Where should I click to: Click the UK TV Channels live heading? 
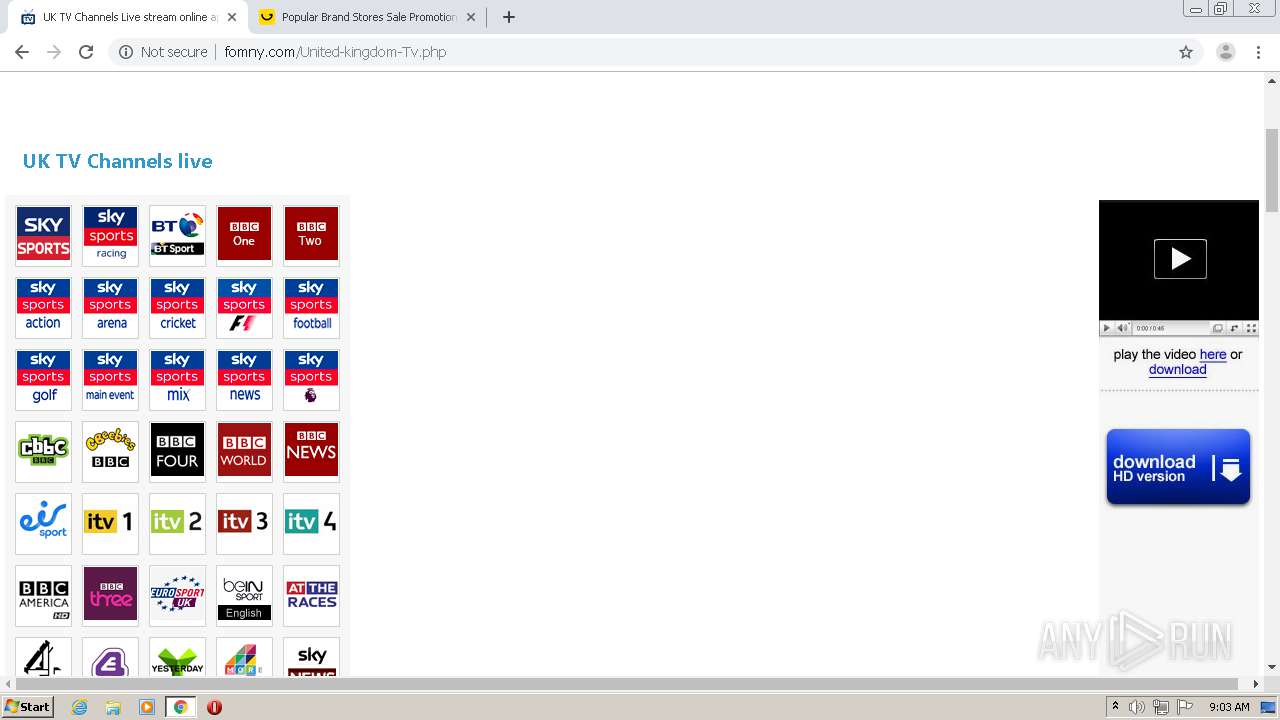tap(118, 161)
